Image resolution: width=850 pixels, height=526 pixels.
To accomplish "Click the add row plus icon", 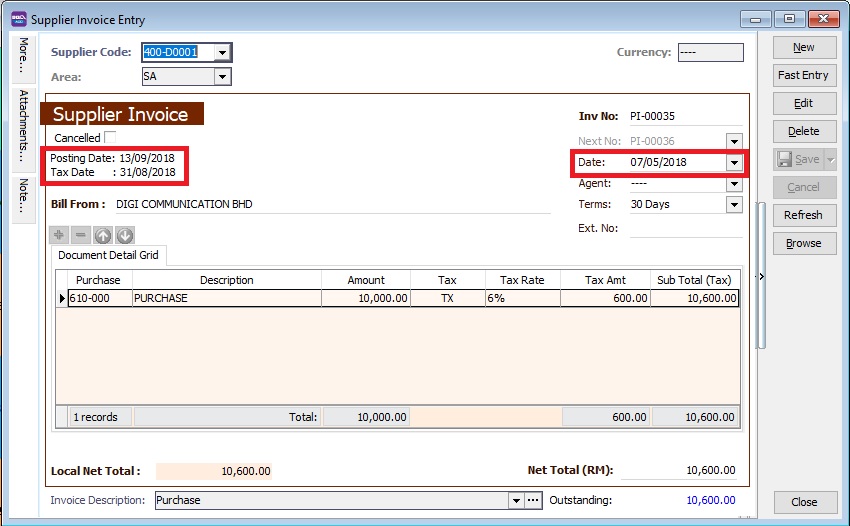I will coord(59,236).
